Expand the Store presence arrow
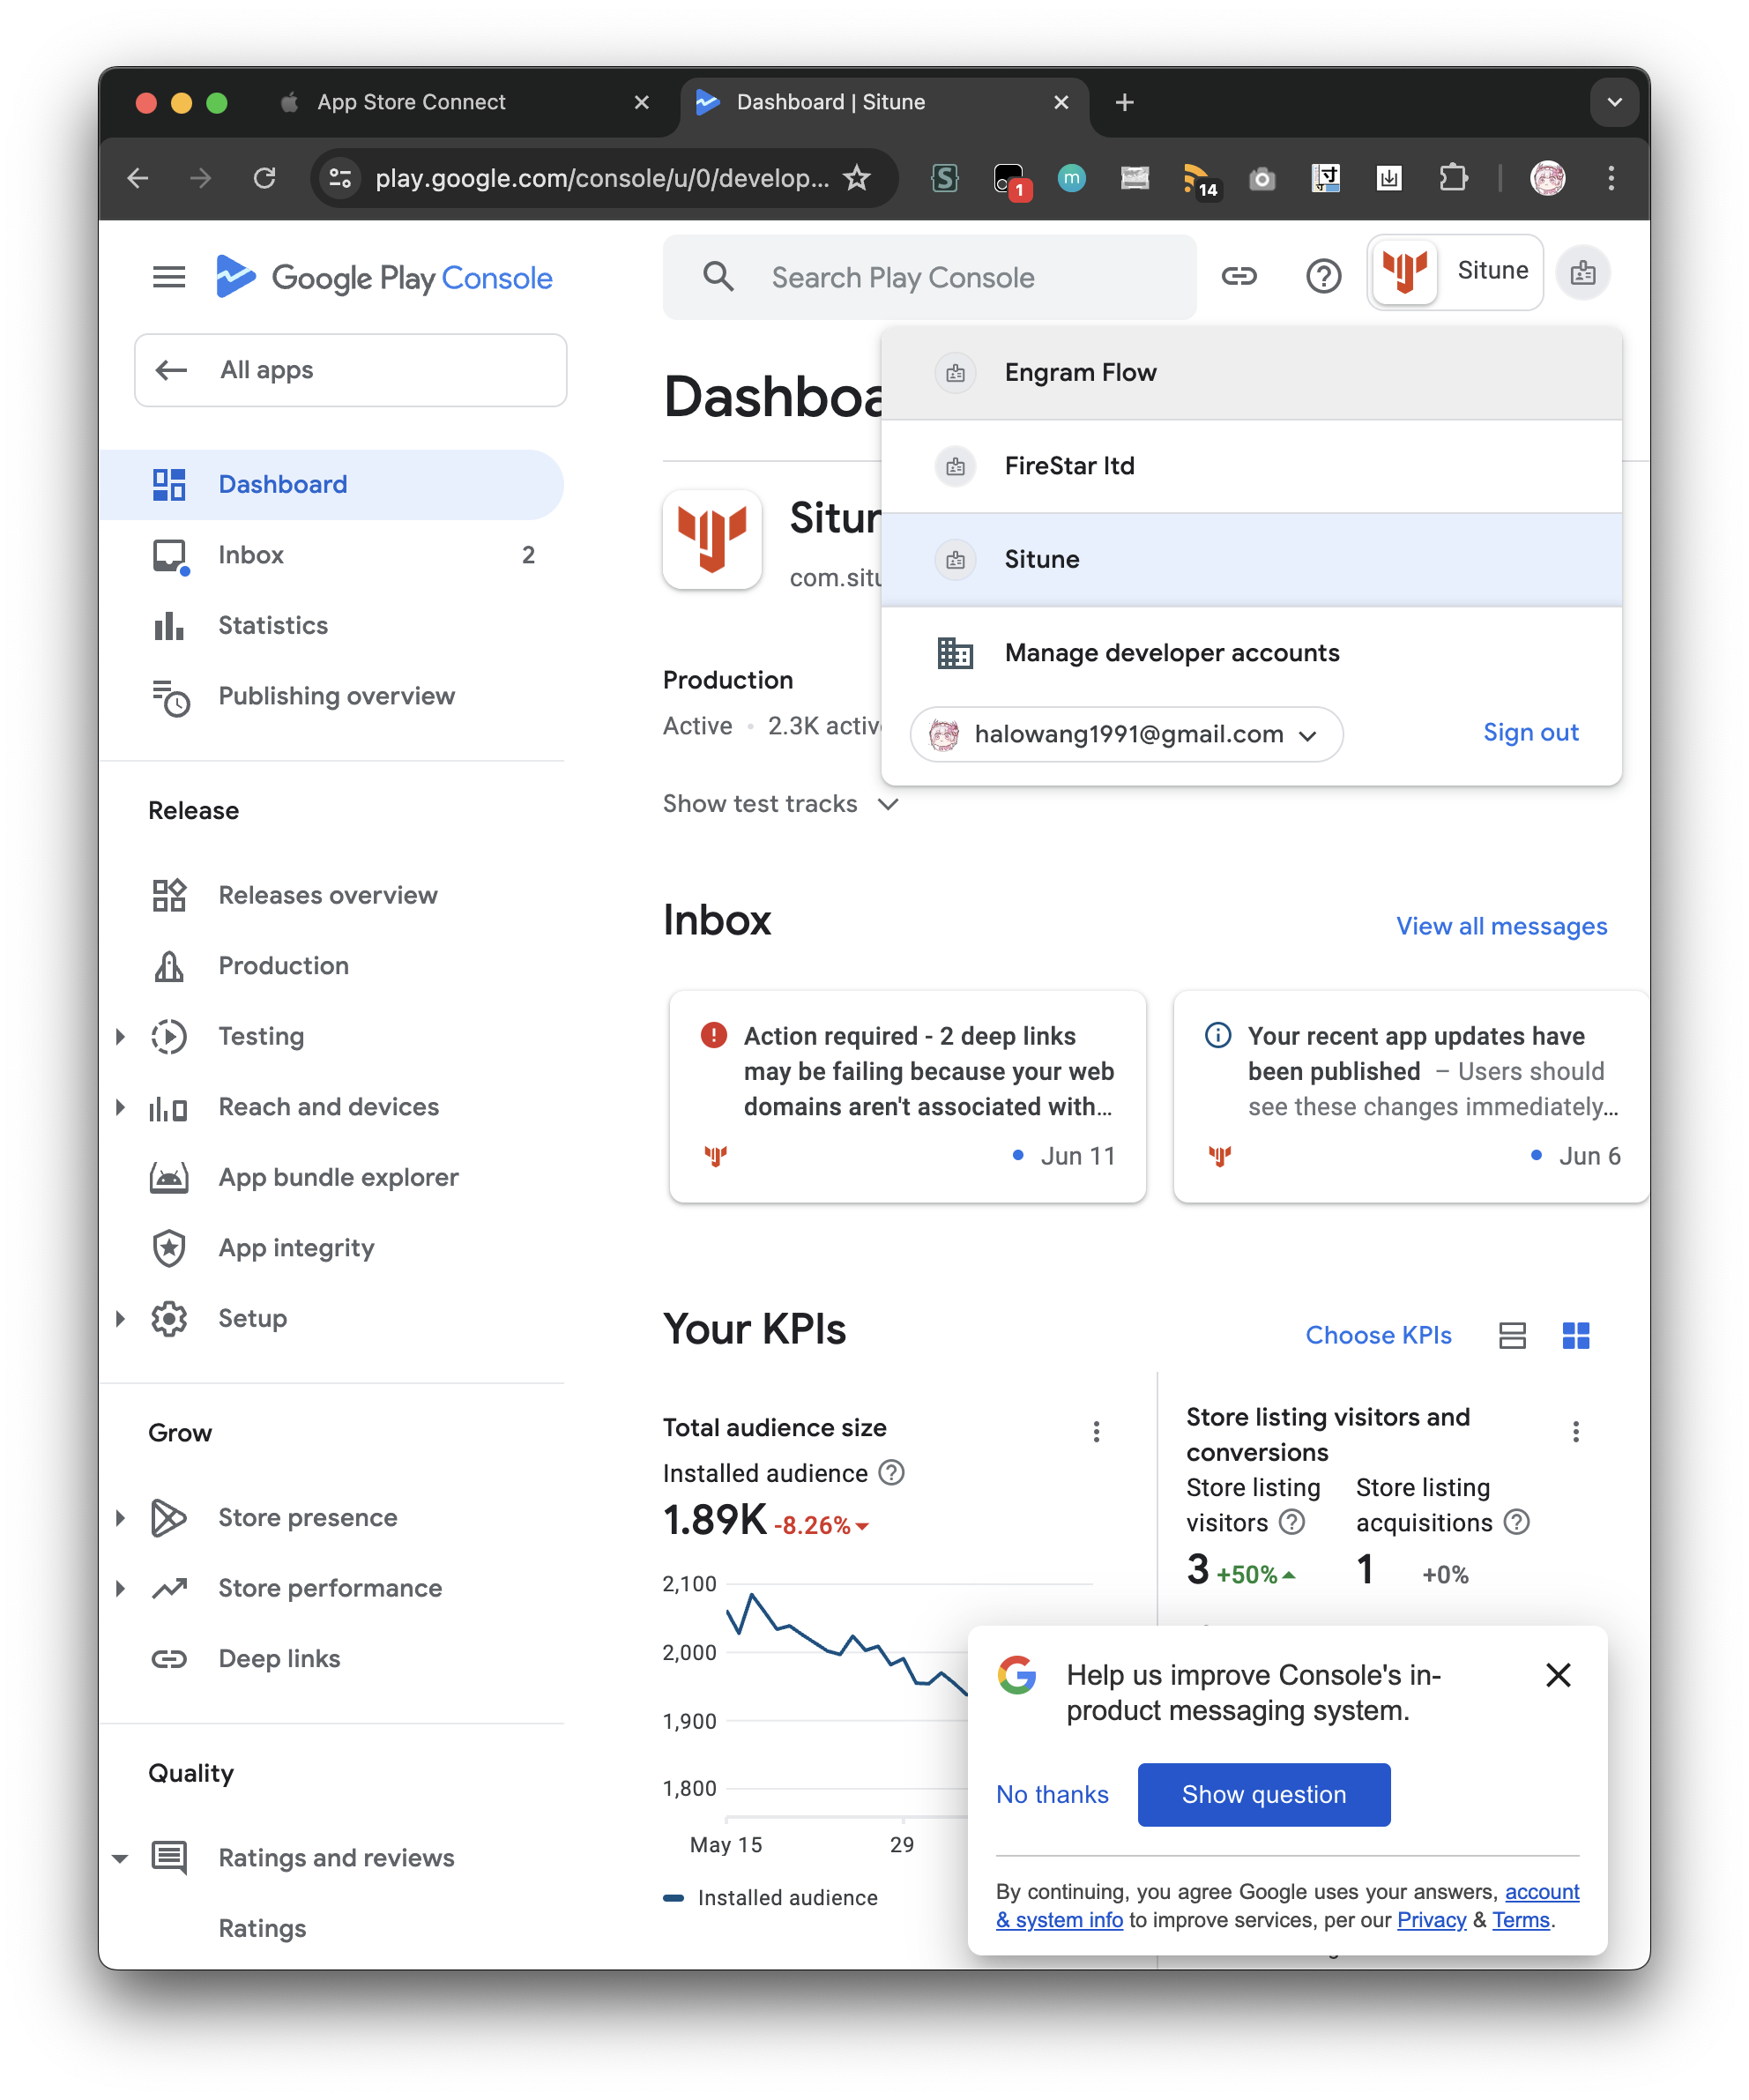Screen dimensions: 1749x2100 click(120, 1518)
